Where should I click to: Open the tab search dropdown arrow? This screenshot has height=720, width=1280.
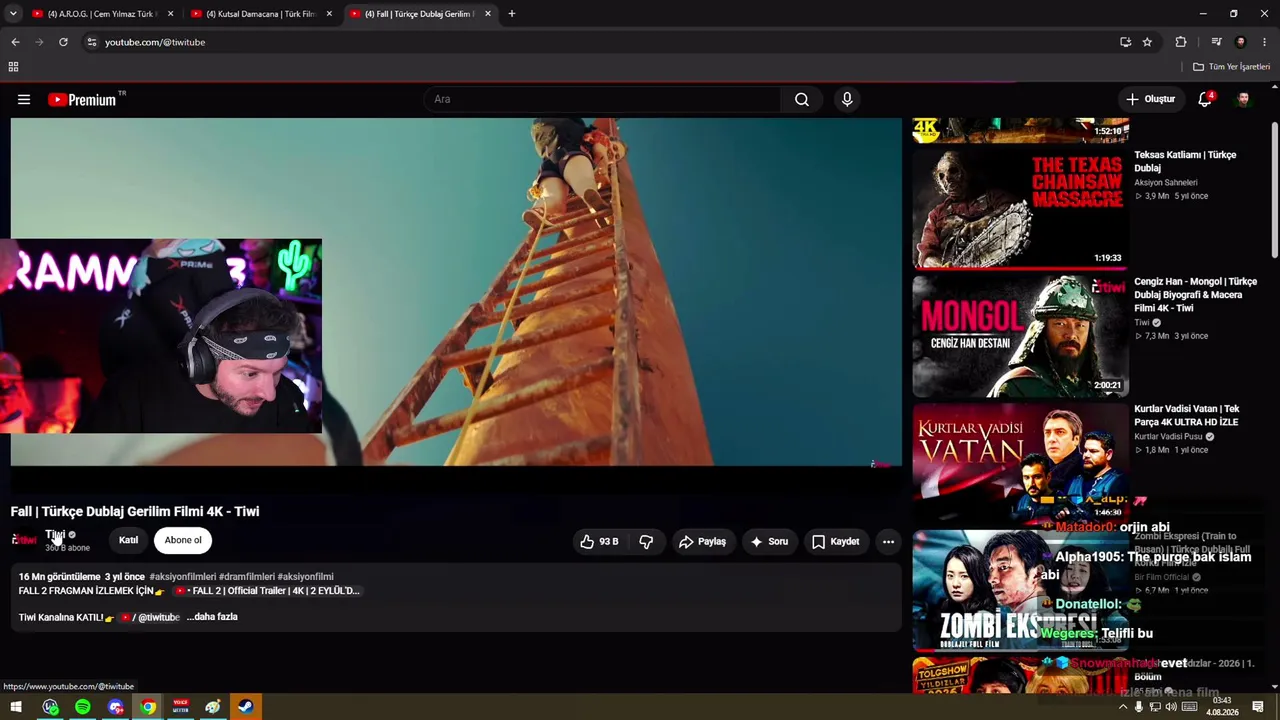(13, 14)
